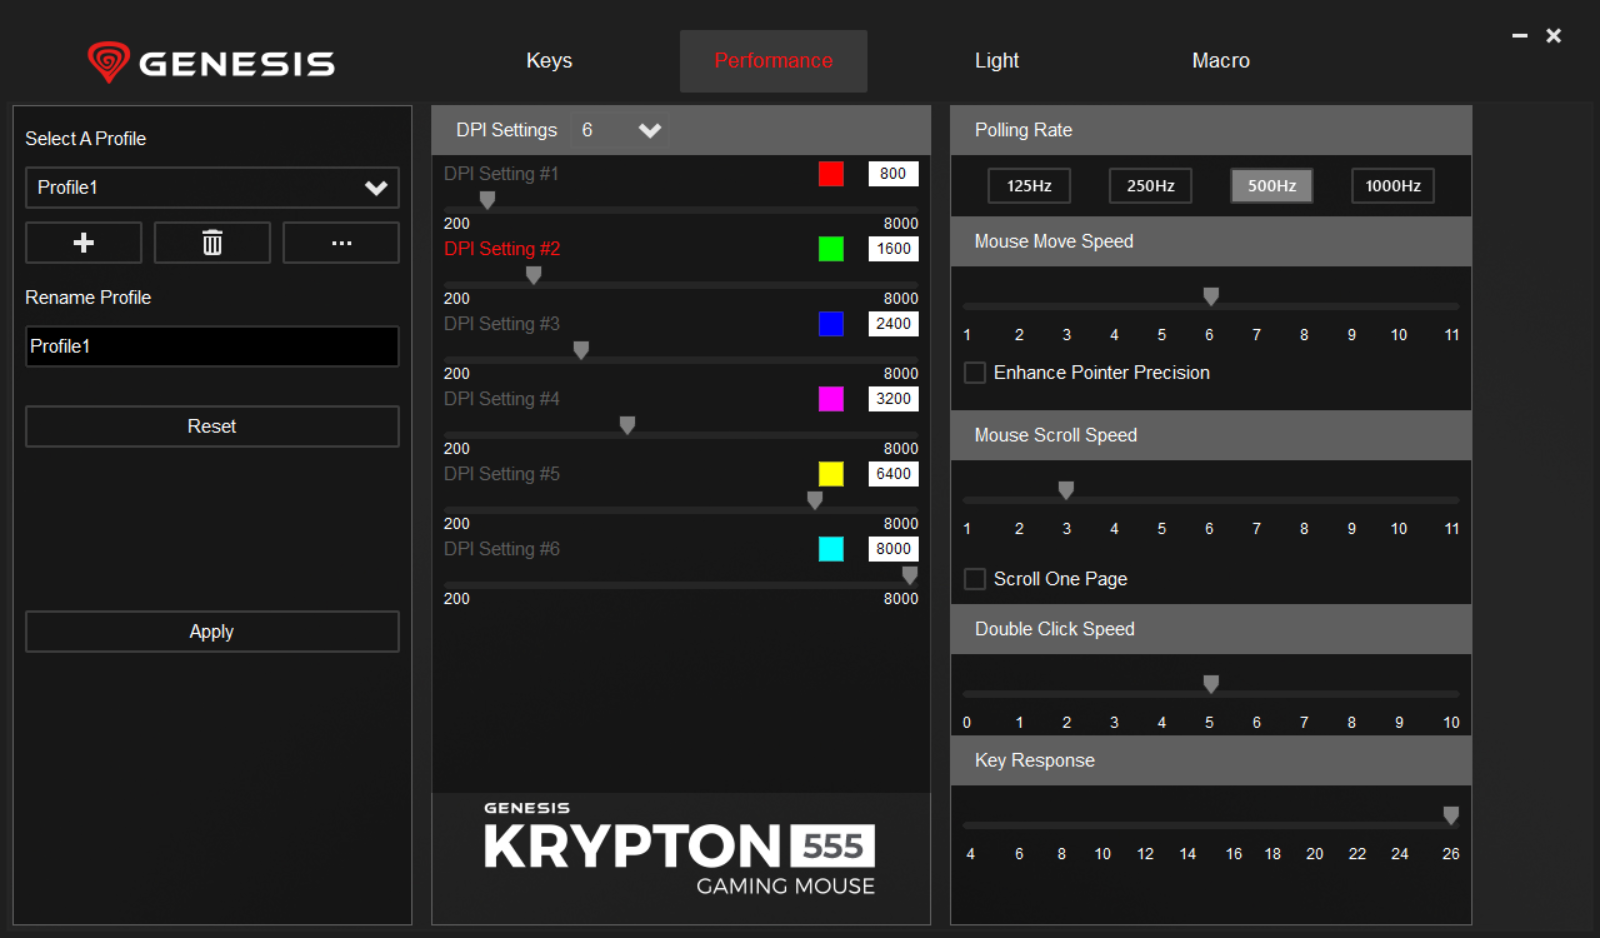1600x938 pixels.
Task: Change yellow swatch of DPI Setting #5
Action: pyautogui.click(x=831, y=474)
